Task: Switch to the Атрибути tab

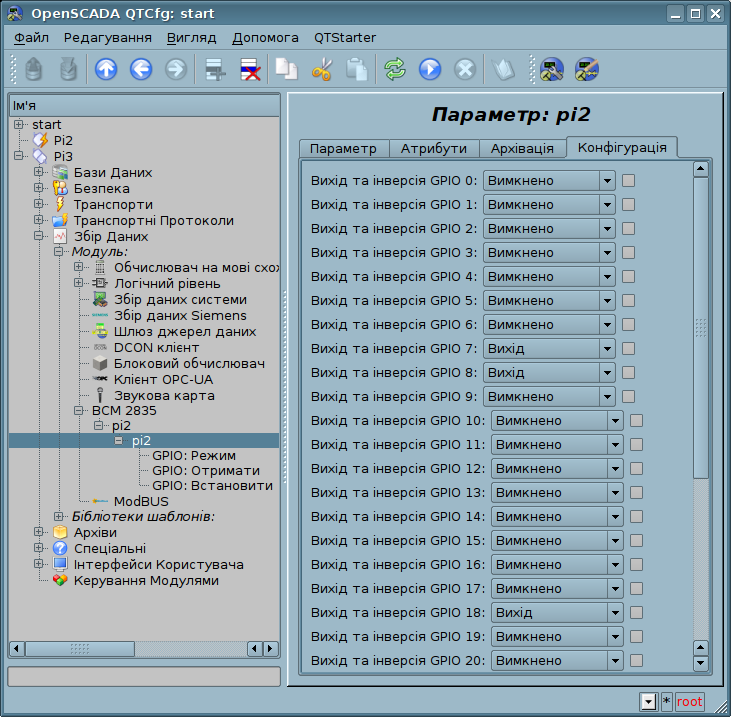Action: (x=434, y=149)
